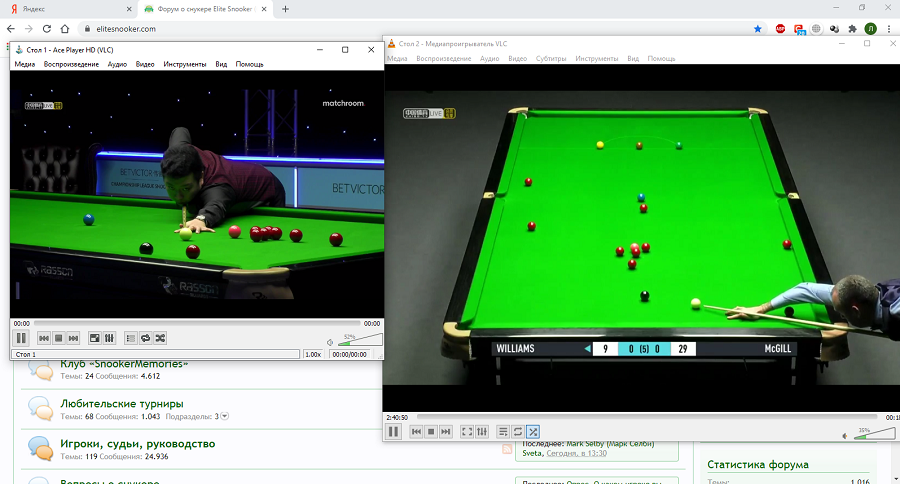900x484 pixels.
Task: Open Chrome three-dot menu
Action: tap(890, 29)
